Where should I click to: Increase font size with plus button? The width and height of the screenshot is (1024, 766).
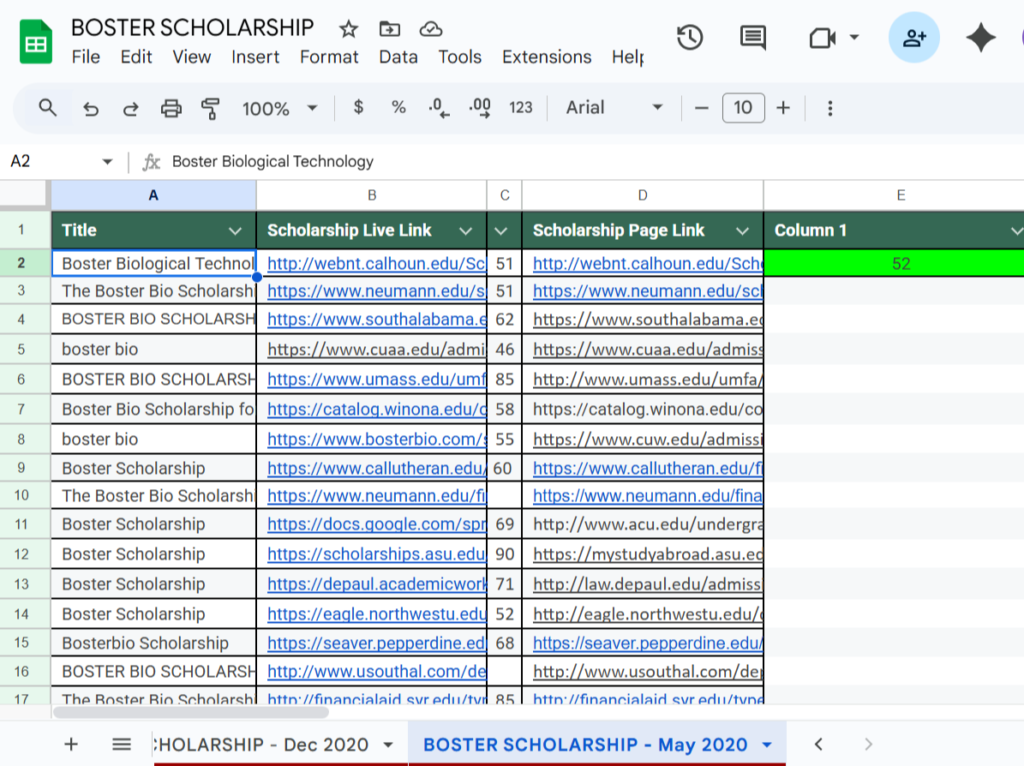pyautogui.click(x=783, y=108)
